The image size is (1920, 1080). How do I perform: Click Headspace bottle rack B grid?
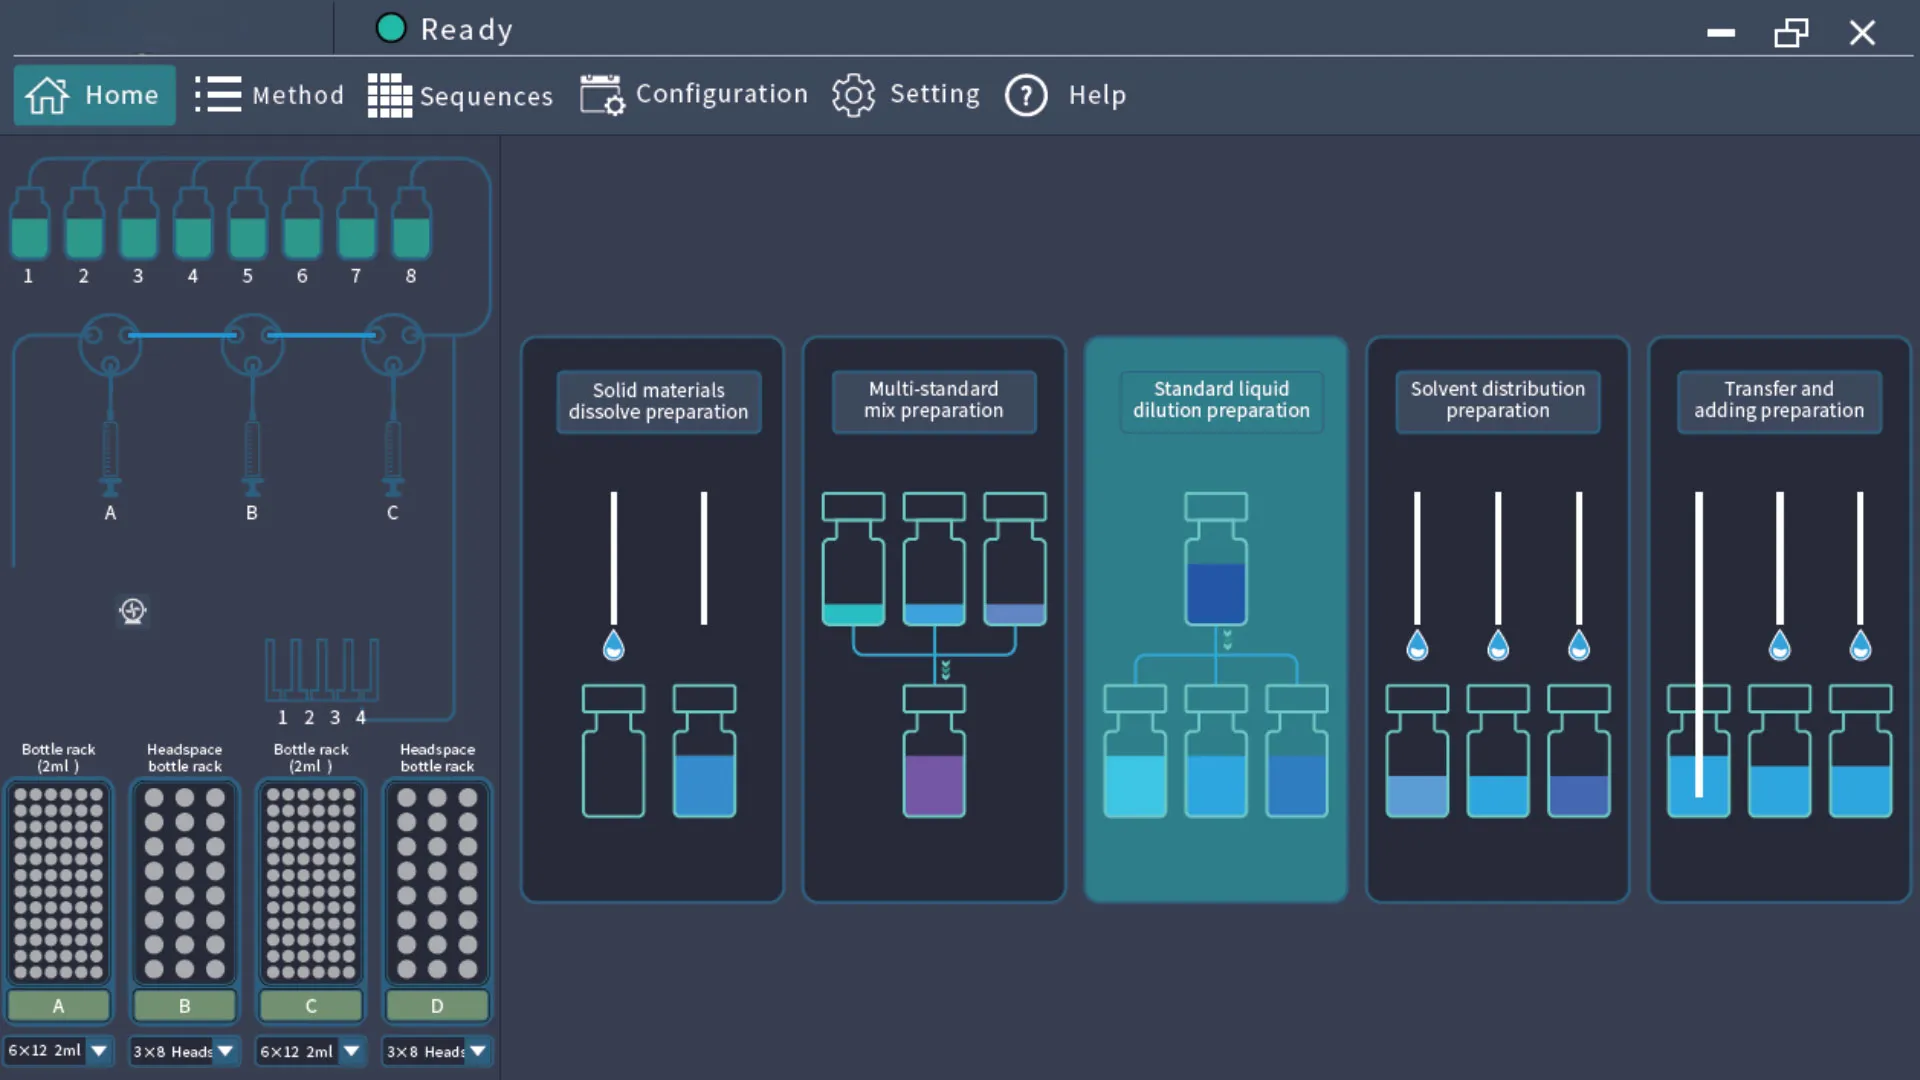[185, 883]
